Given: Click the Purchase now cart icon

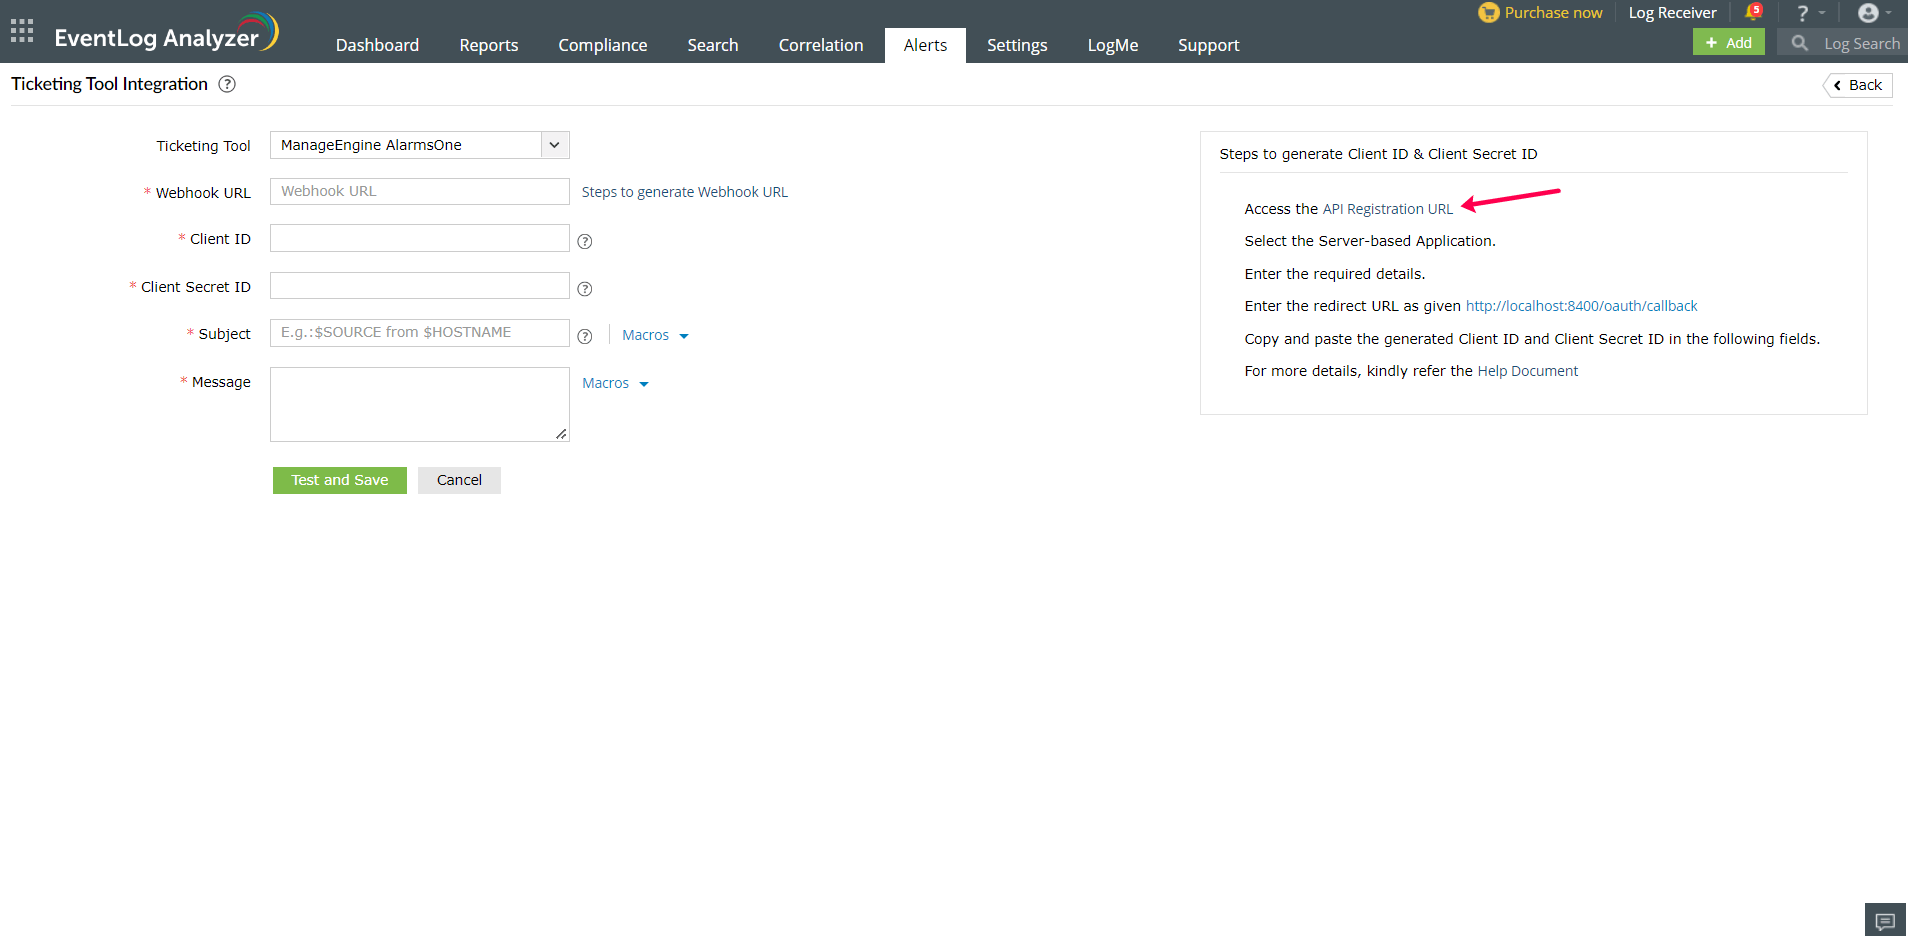Looking at the screenshot, I should 1489,13.
